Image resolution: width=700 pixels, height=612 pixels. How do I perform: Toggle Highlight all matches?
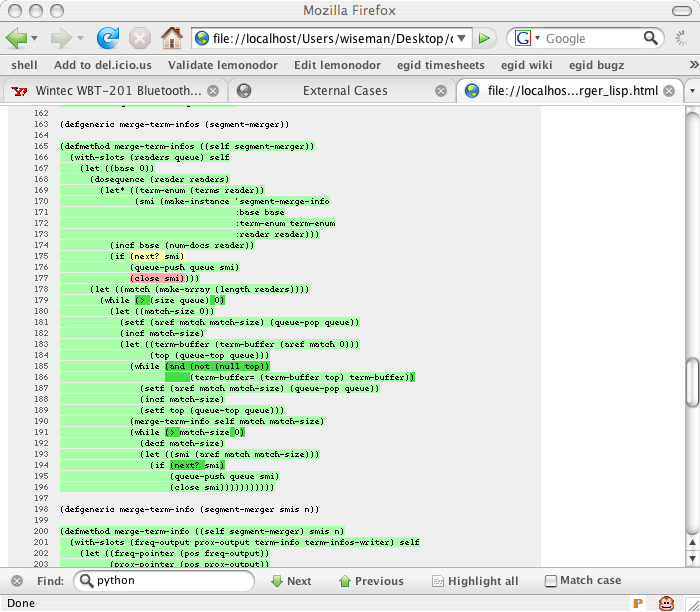point(475,581)
